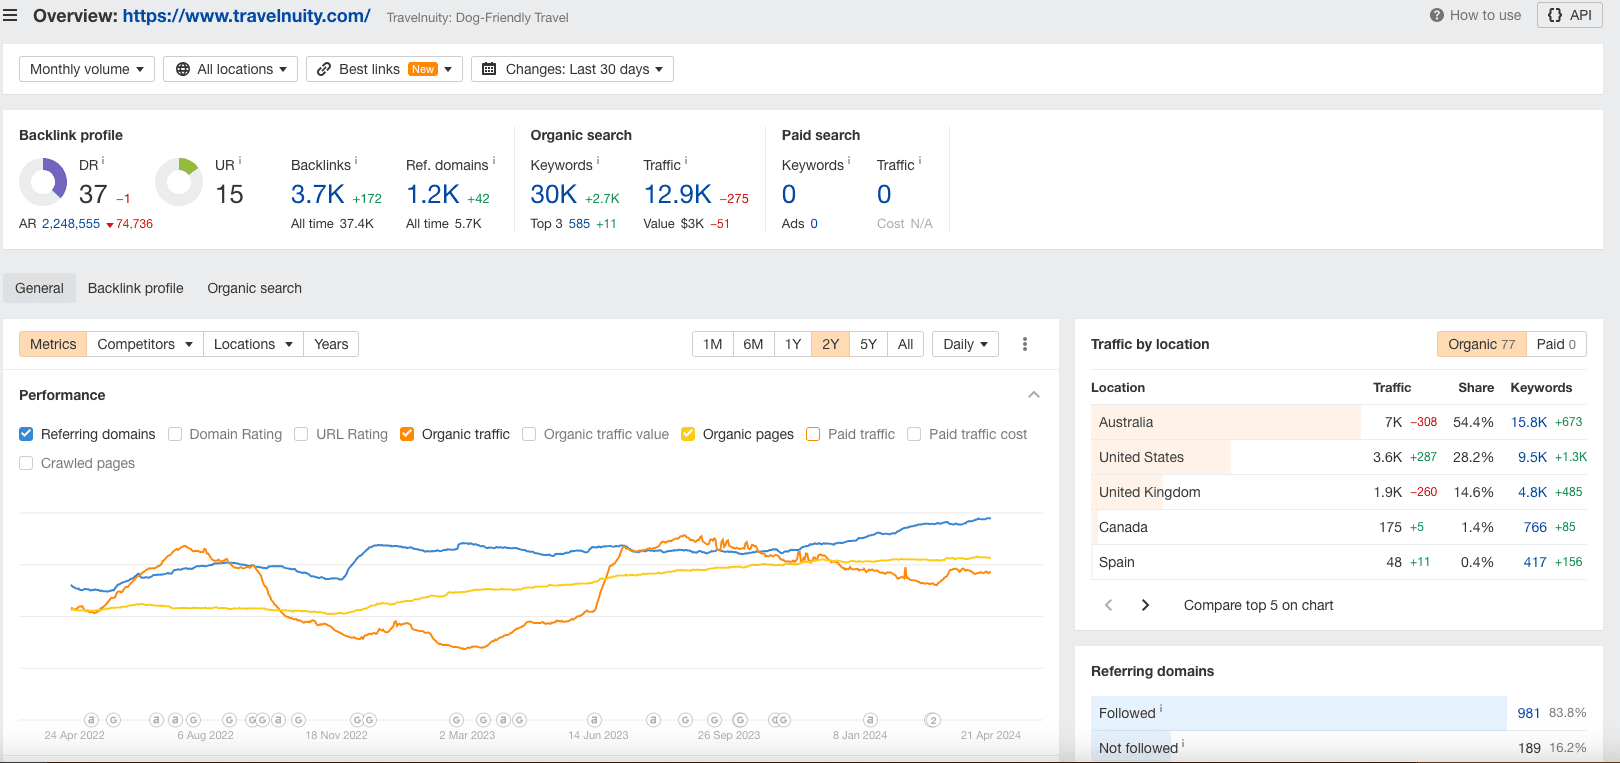1620x763 pixels.
Task: Click the How to use help icon
Action: click(1437, 15)
